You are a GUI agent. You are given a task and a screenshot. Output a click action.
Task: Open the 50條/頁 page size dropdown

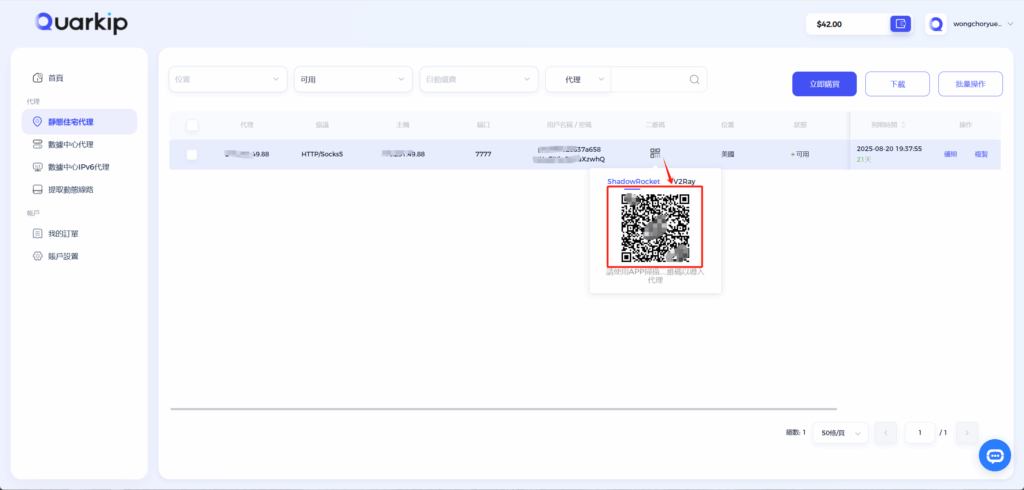[840, 433]
